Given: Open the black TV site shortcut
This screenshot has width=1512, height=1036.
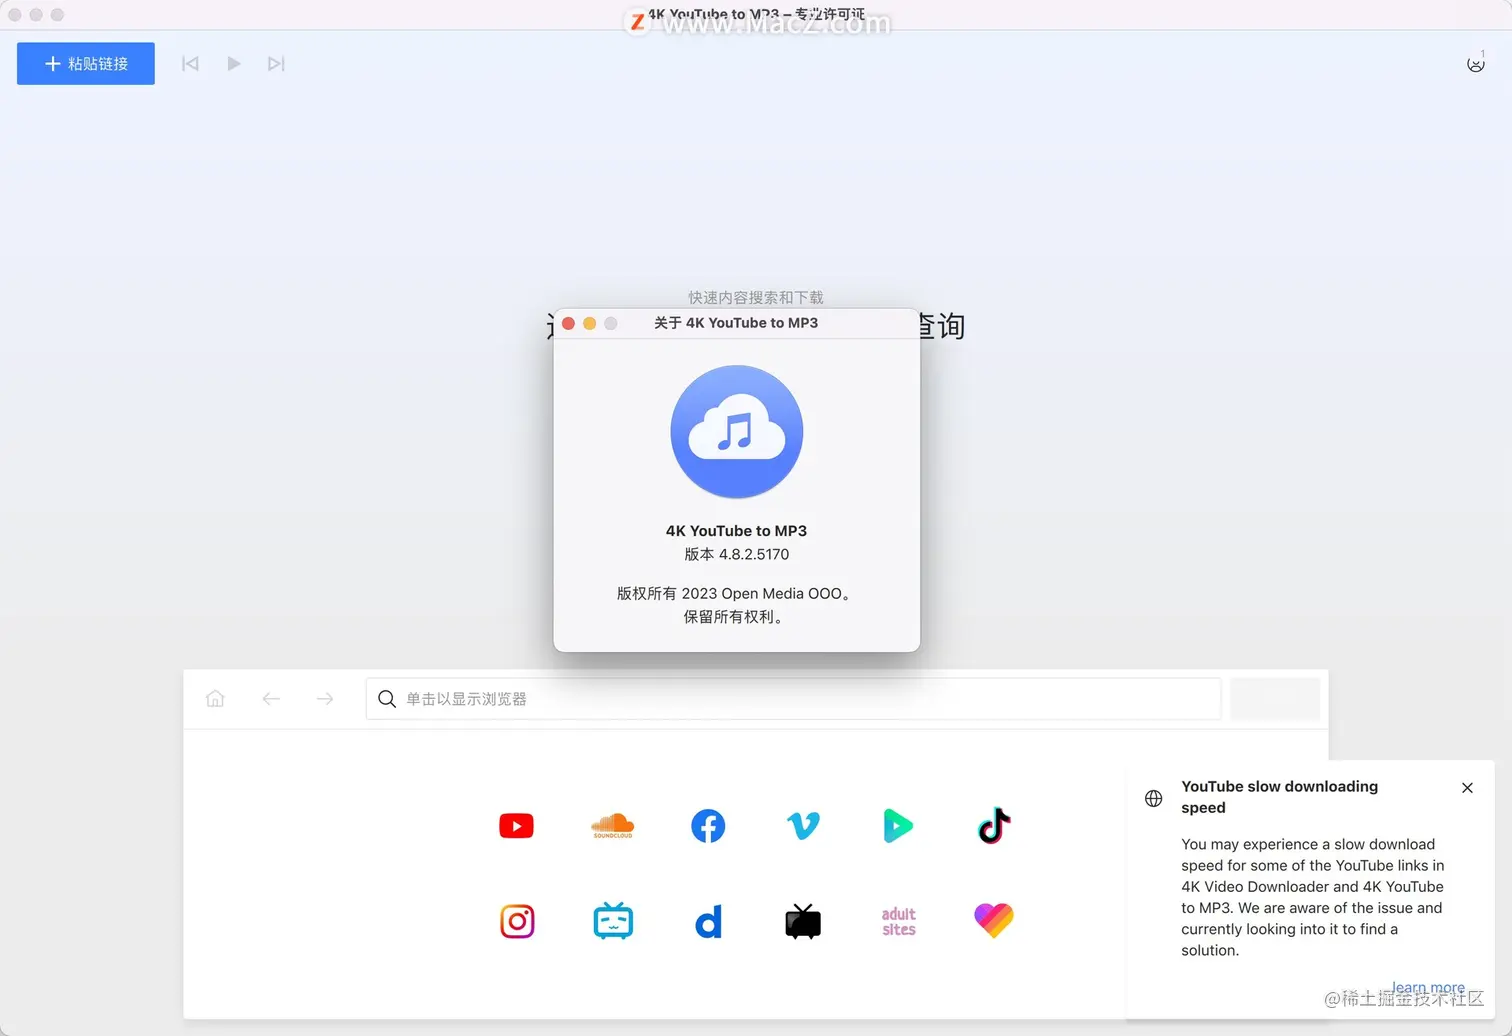Looking at the screenshot, I should pyautogui.click(x=803, y=921).
